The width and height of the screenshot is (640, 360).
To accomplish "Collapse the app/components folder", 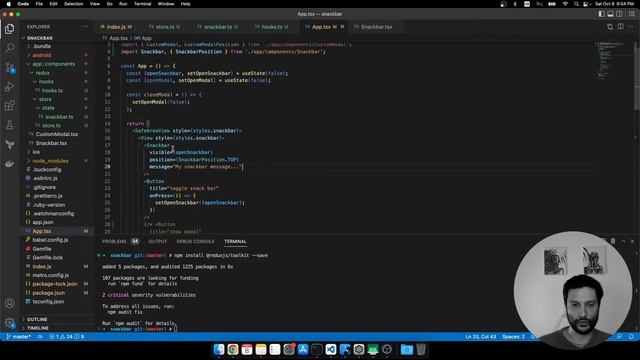I will [53, 64].
